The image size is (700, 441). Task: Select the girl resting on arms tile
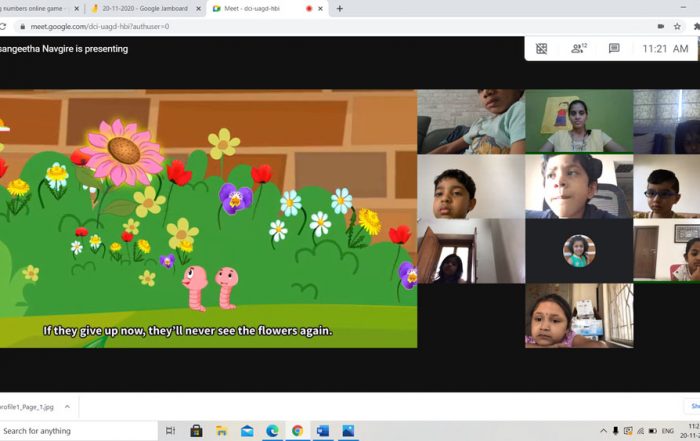point(579,316)
